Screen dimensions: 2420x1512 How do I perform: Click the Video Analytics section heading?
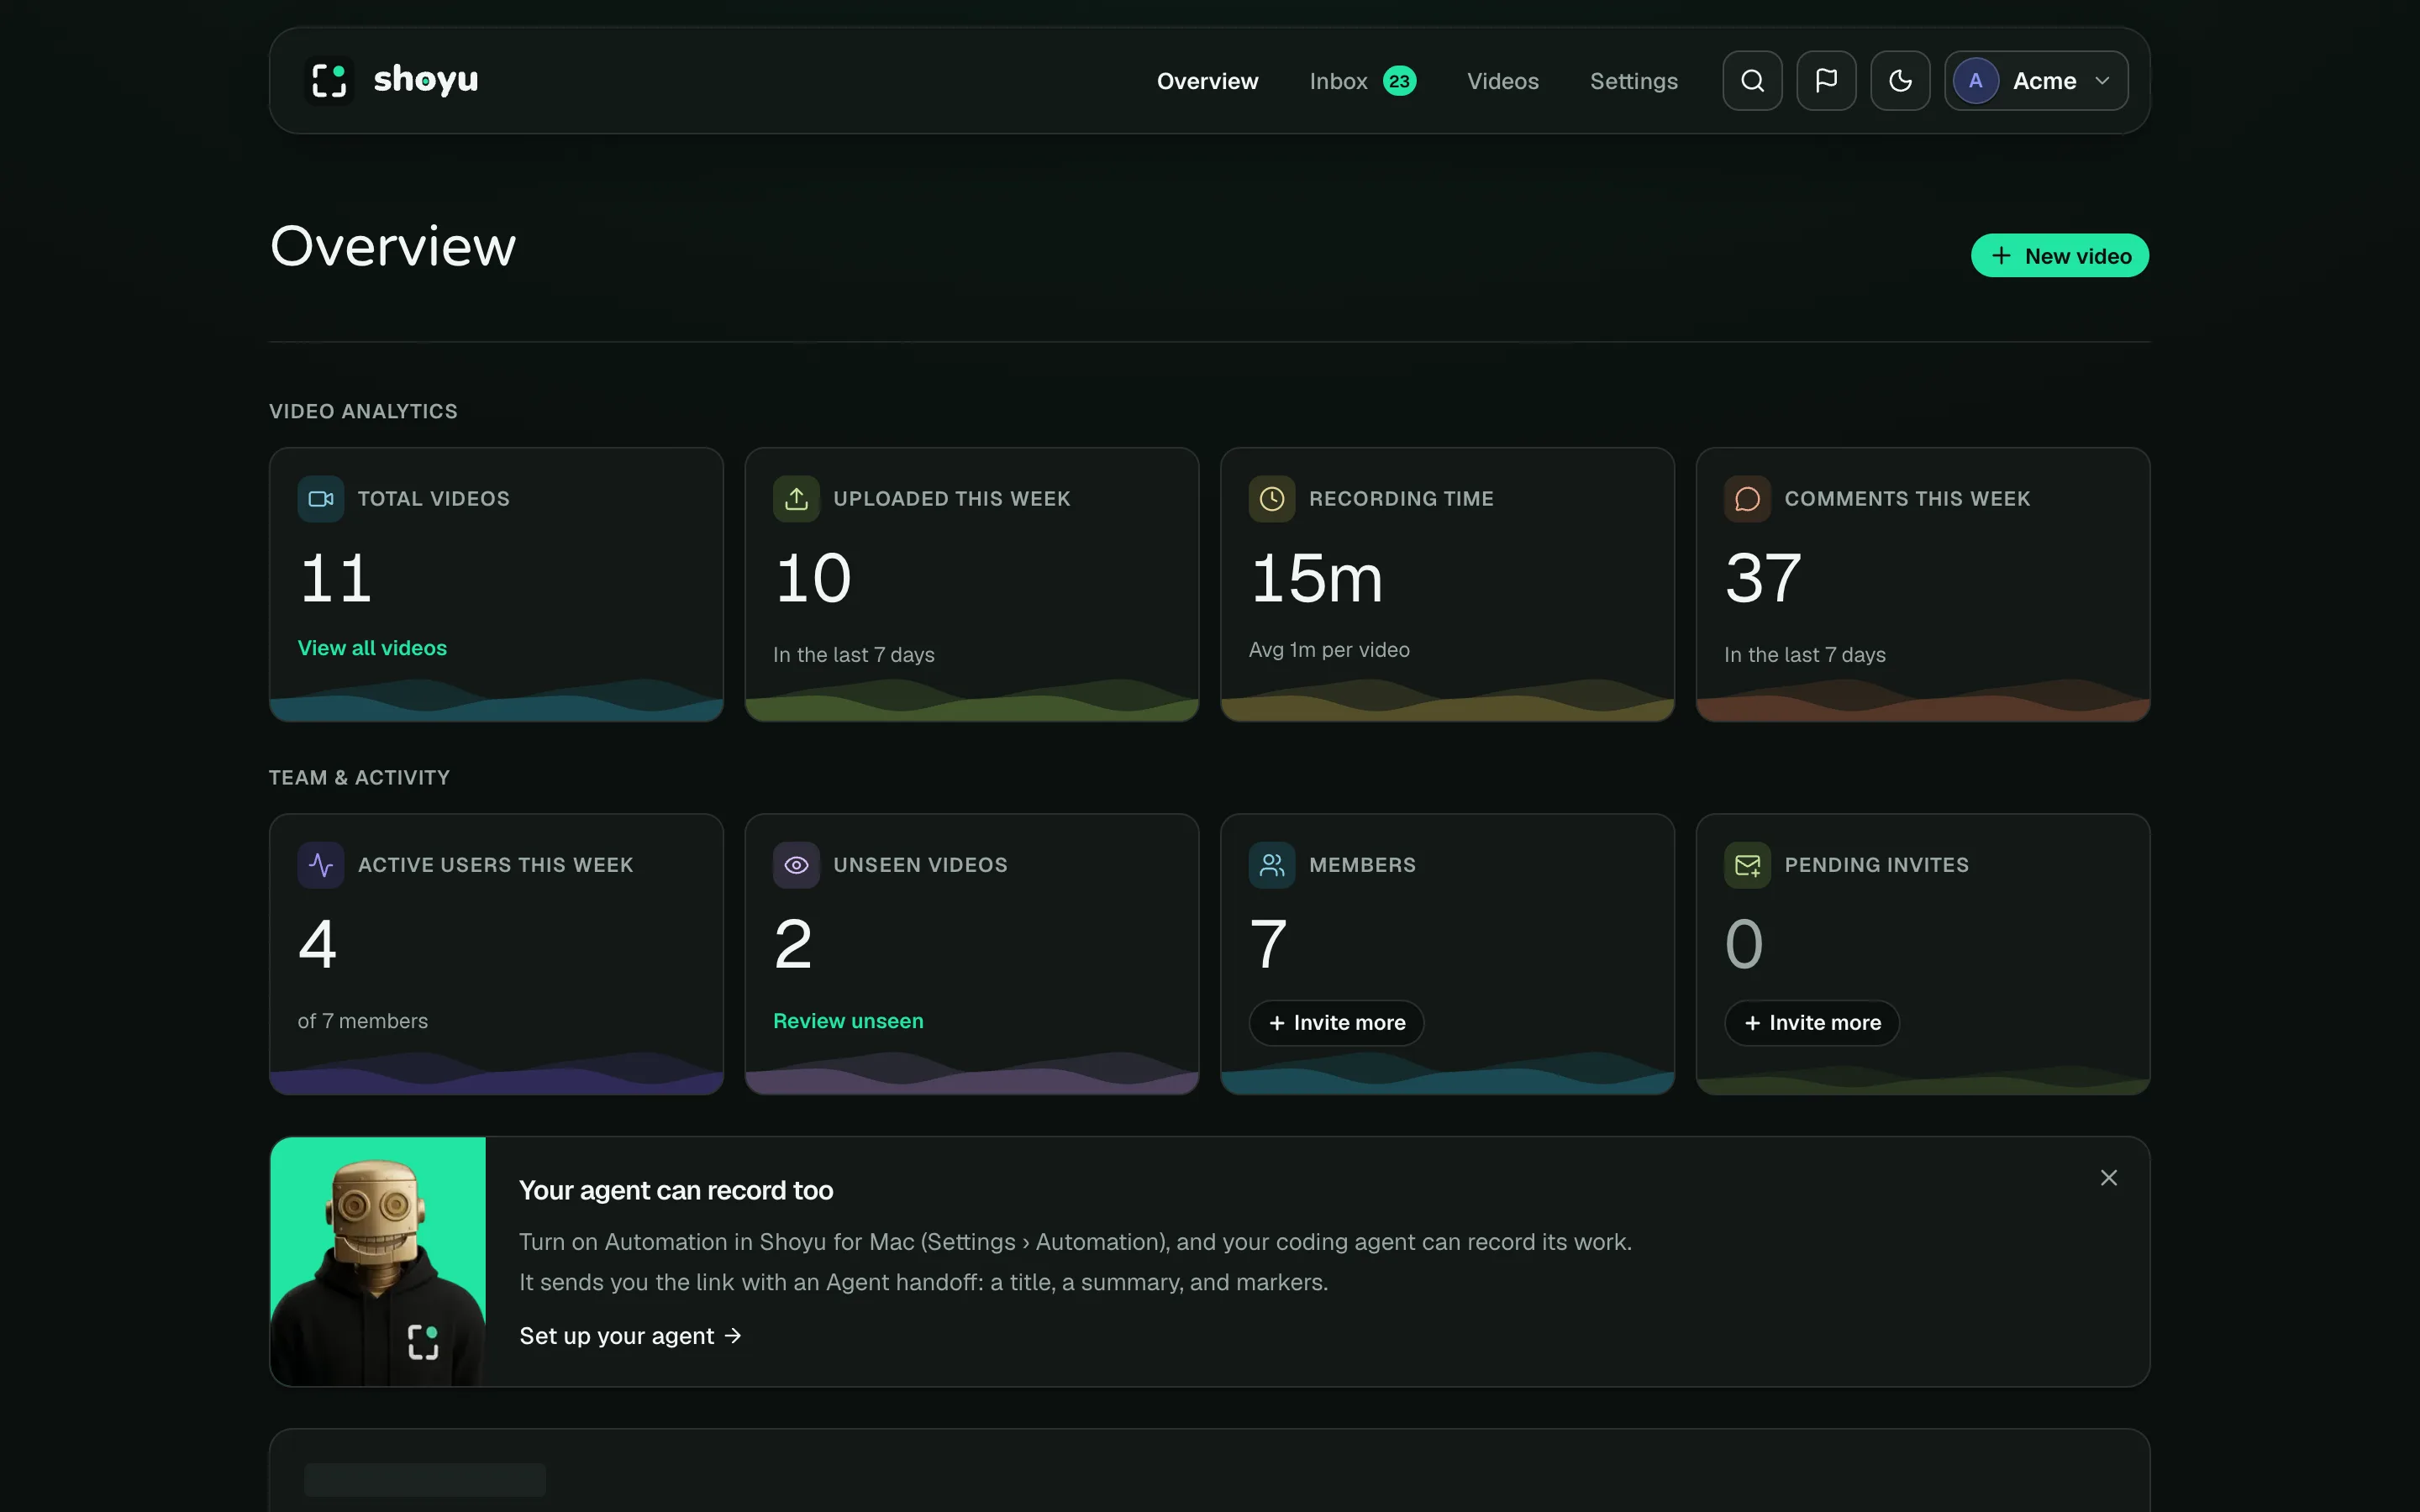[x=363, y=411]
